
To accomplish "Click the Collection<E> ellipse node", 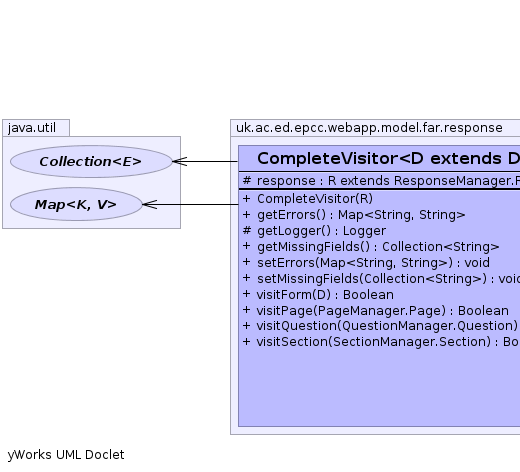I will pos(91,161).
